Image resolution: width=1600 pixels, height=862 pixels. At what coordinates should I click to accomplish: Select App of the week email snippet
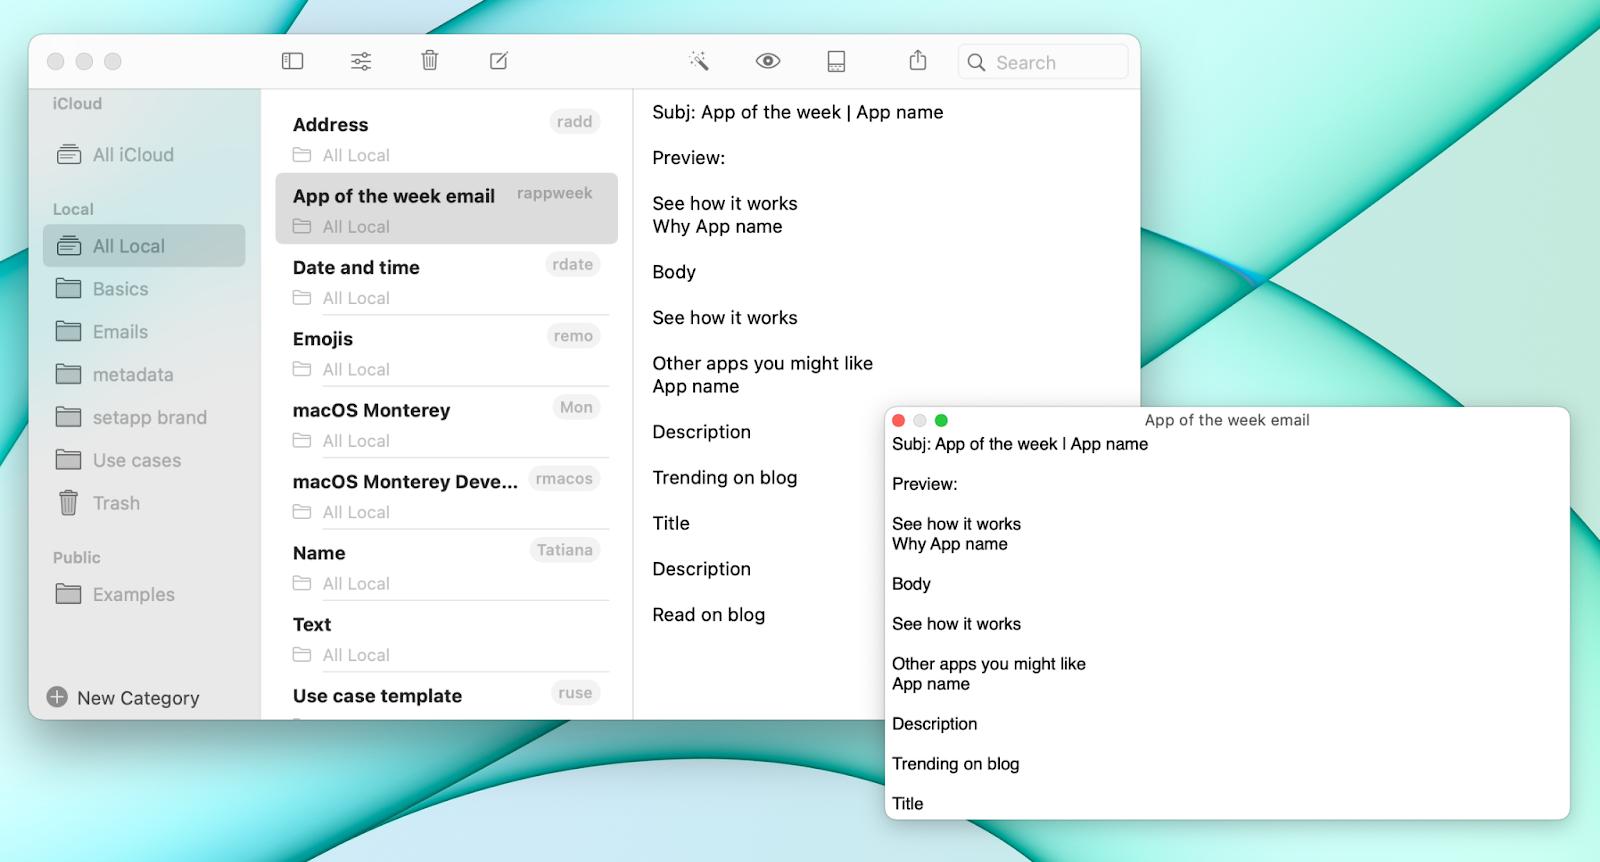pyautogui.click(x=446, y=209)
